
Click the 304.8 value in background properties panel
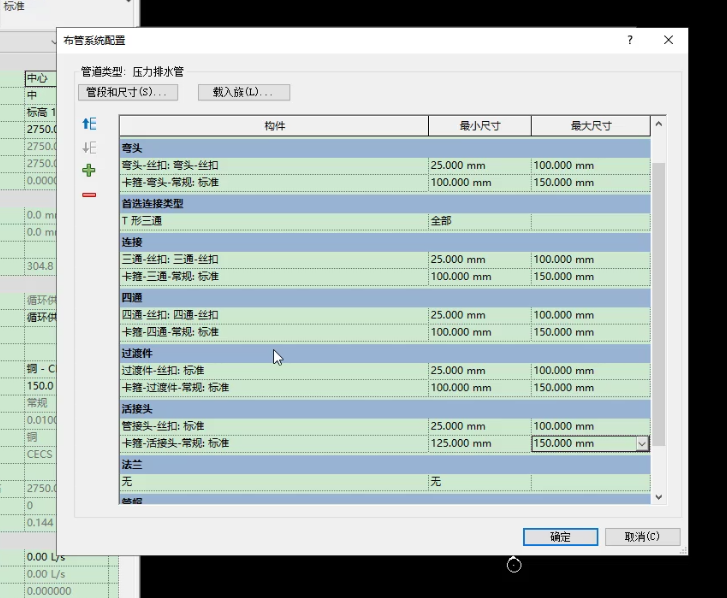coord(40,266)
